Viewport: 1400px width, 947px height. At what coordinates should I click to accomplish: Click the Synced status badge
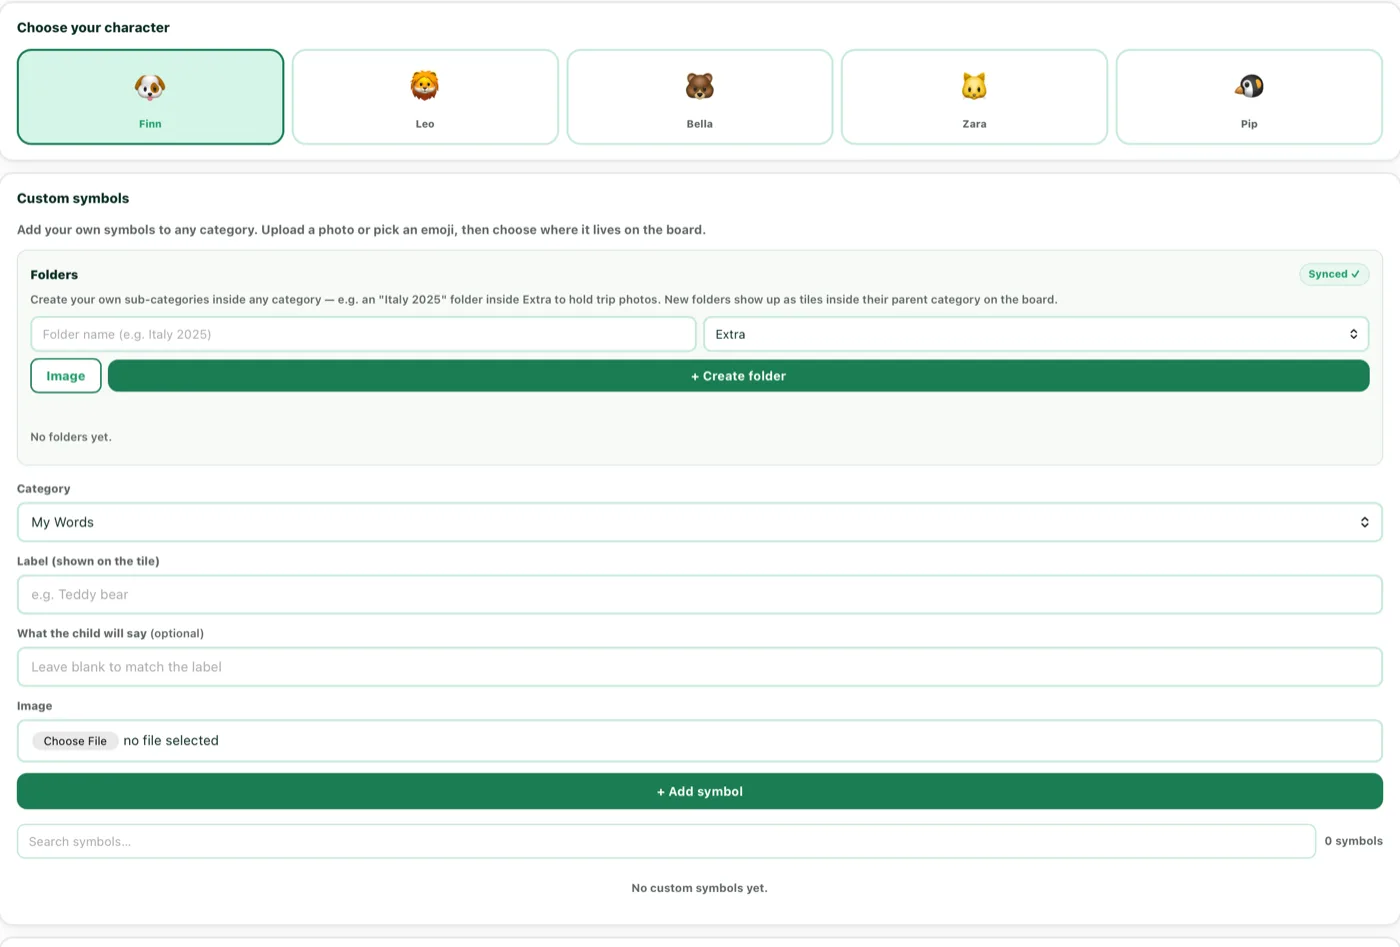click(x=1334, y=274)
